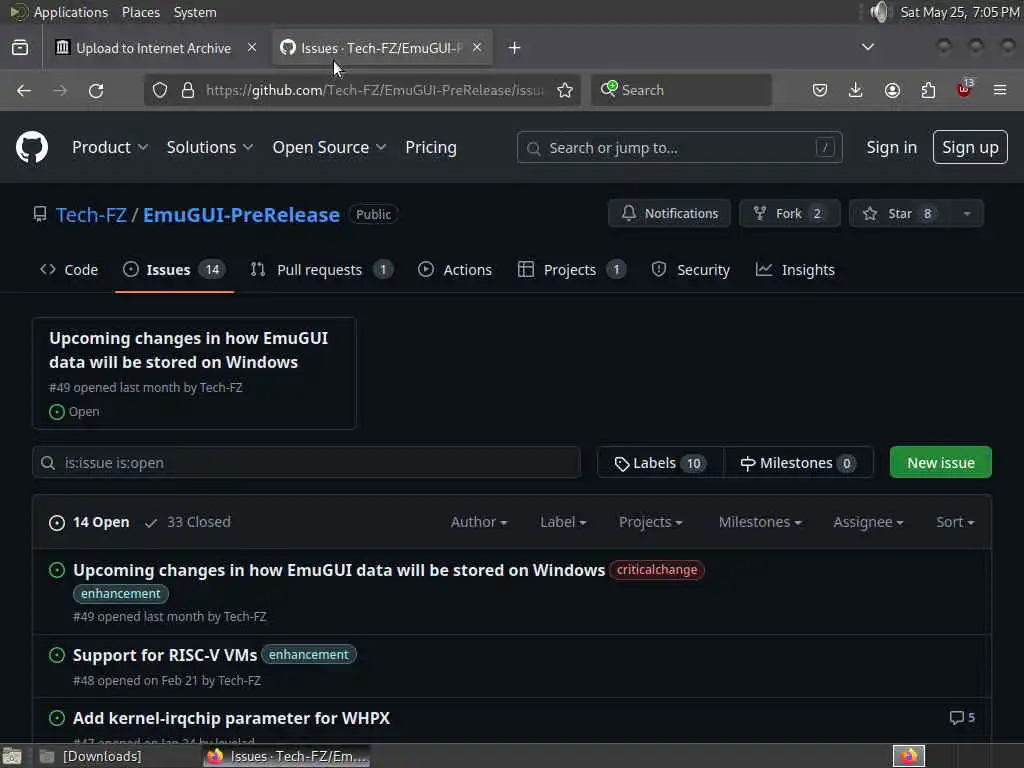Open the Firefox downloads arrow icon
Screen dimensions: 1024x768
point(856,90)
